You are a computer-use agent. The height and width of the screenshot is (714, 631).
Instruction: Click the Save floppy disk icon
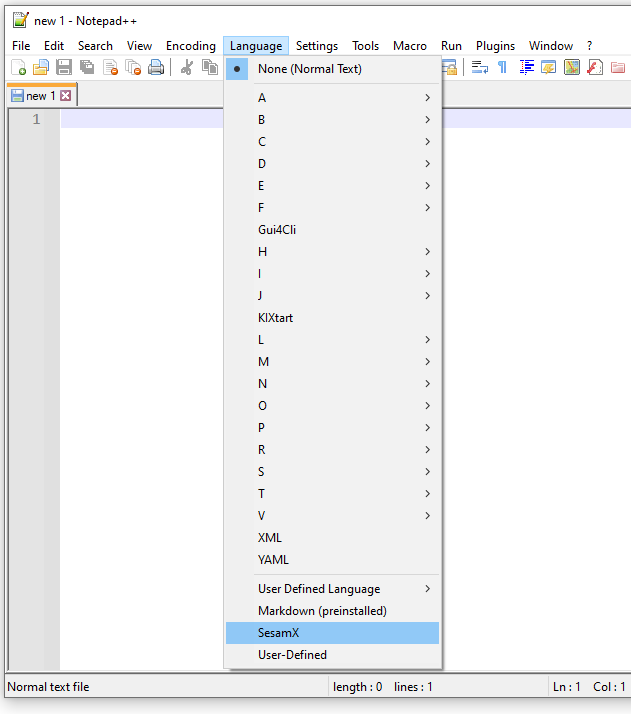coord(64,67)
